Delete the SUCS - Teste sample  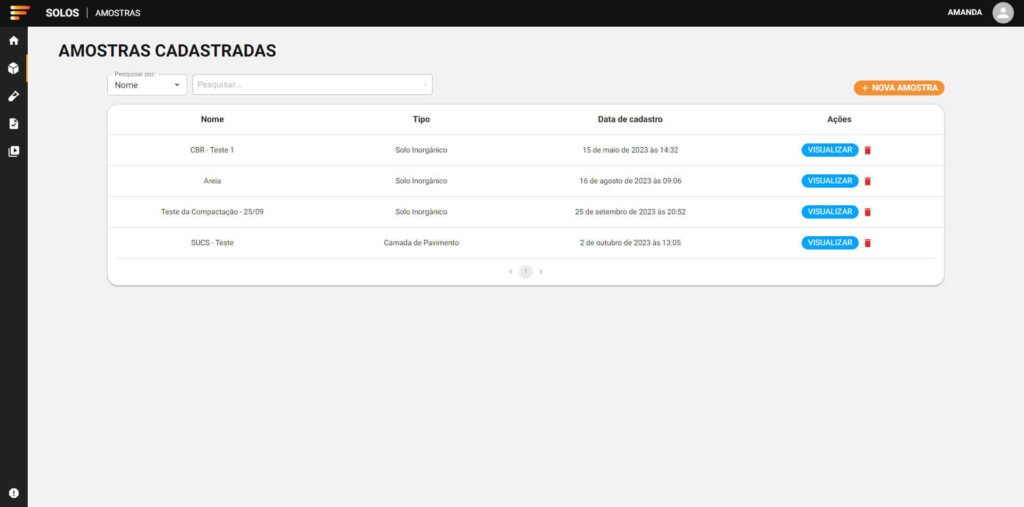[868, 243]
